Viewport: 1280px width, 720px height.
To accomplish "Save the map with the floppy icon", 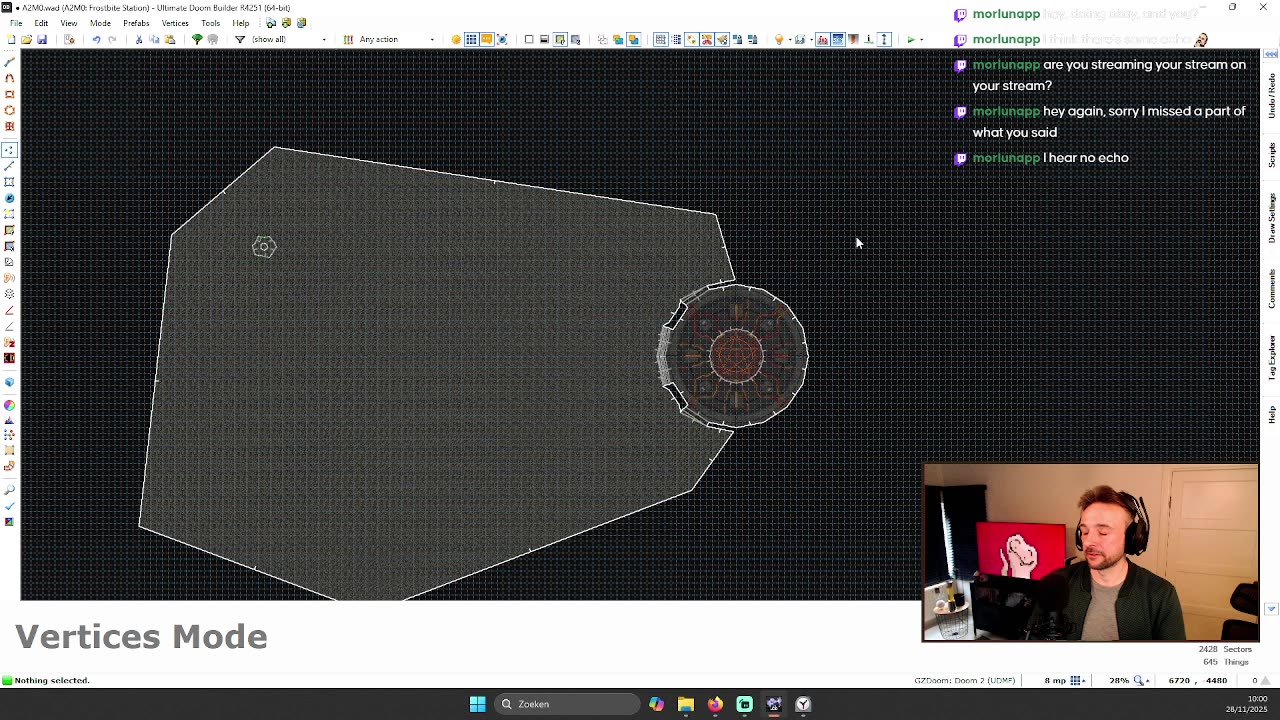I will pos(42,39).
